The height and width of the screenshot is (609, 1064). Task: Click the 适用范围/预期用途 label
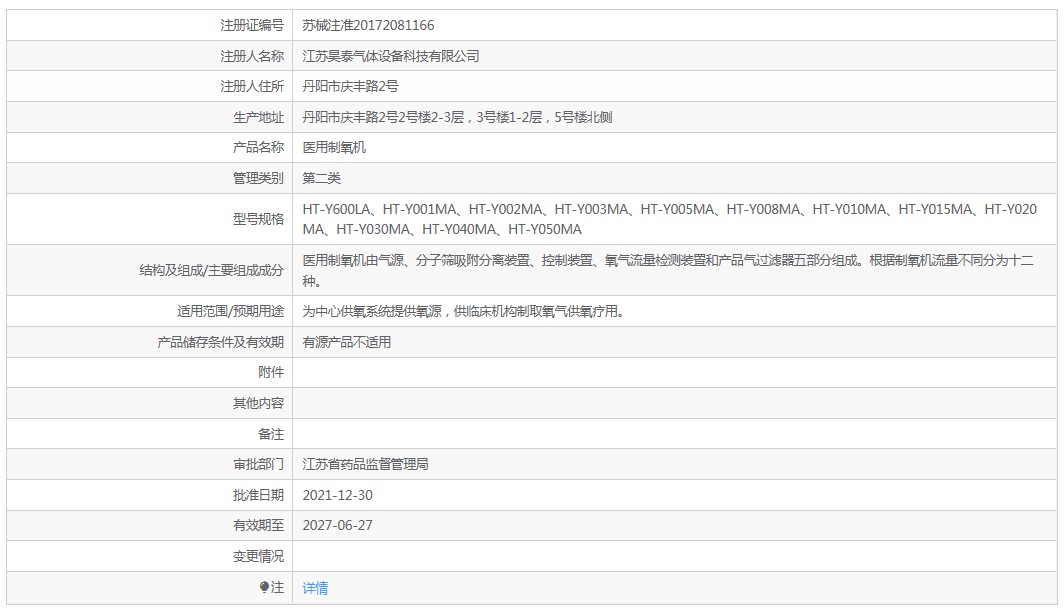point(231,311)
